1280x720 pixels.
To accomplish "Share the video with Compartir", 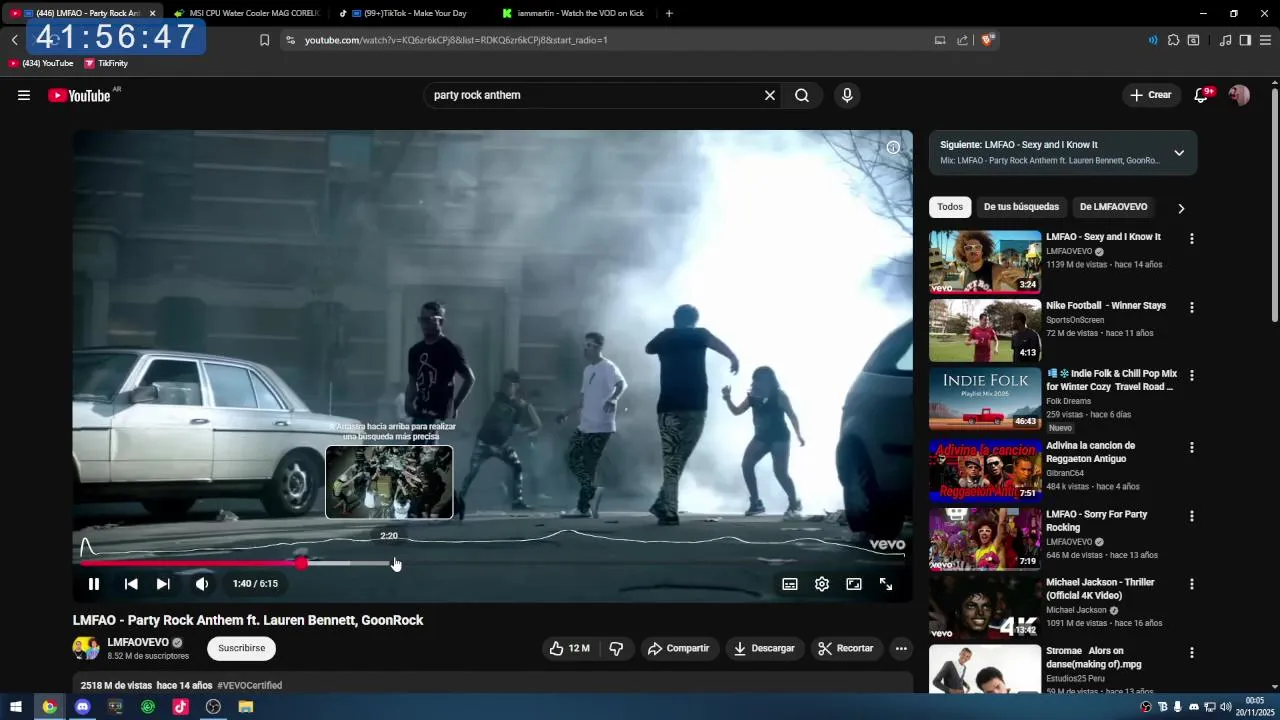I will 678,648.
